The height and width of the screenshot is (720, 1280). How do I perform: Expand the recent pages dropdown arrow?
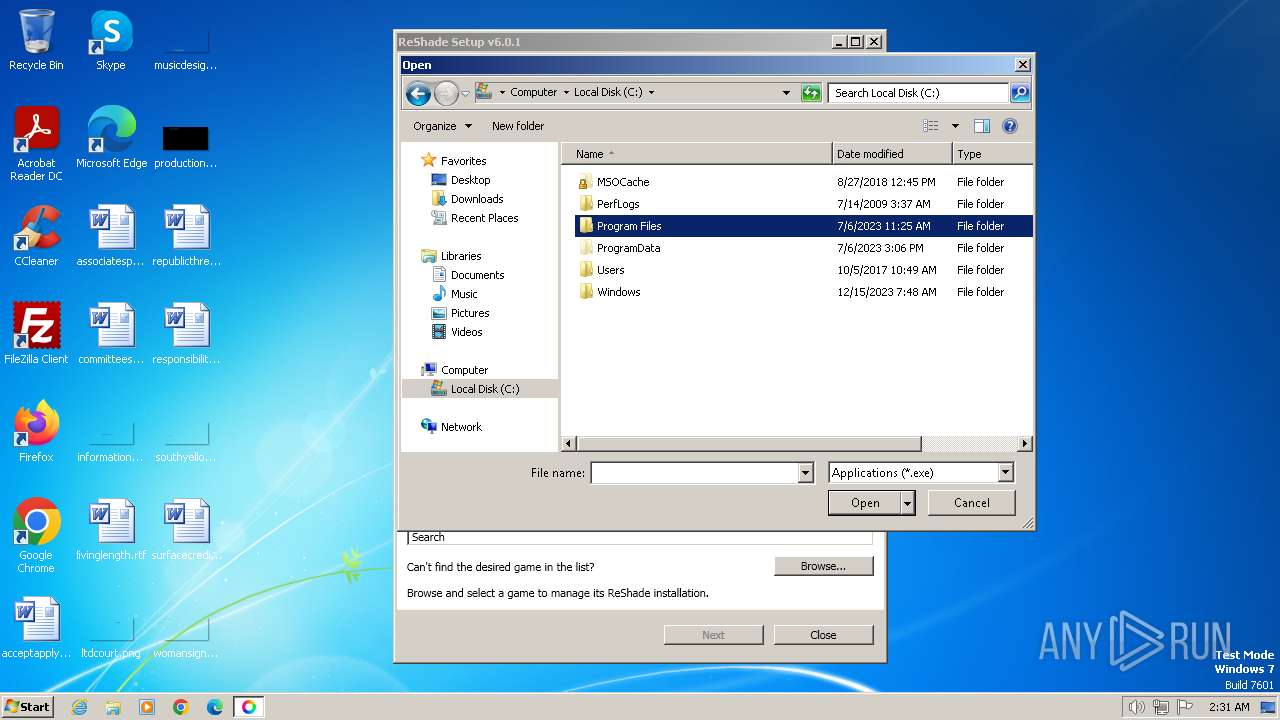tap(465, 94)
